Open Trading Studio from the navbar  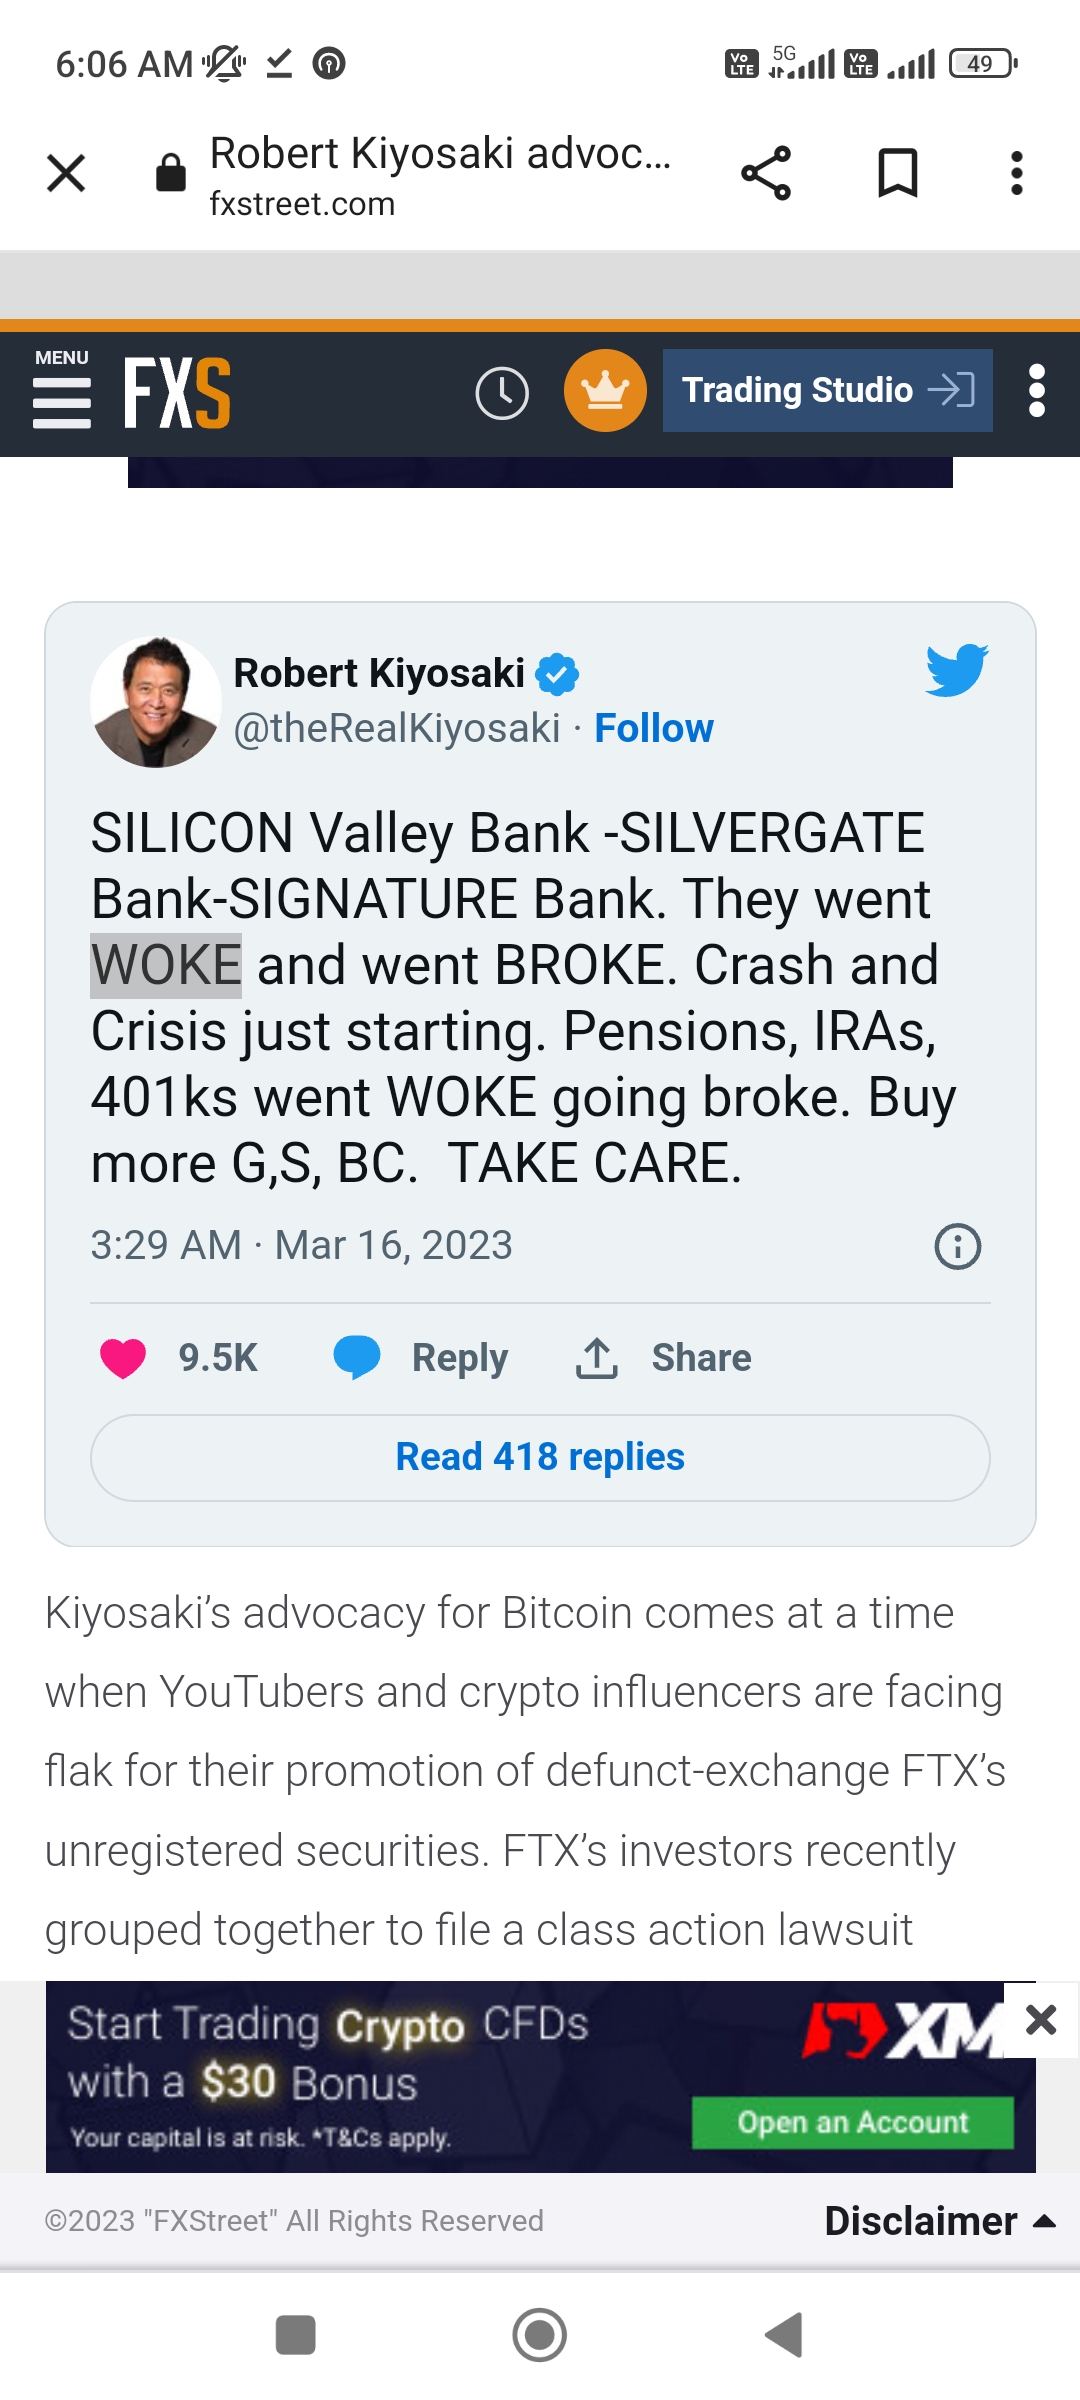click(827, 390)
